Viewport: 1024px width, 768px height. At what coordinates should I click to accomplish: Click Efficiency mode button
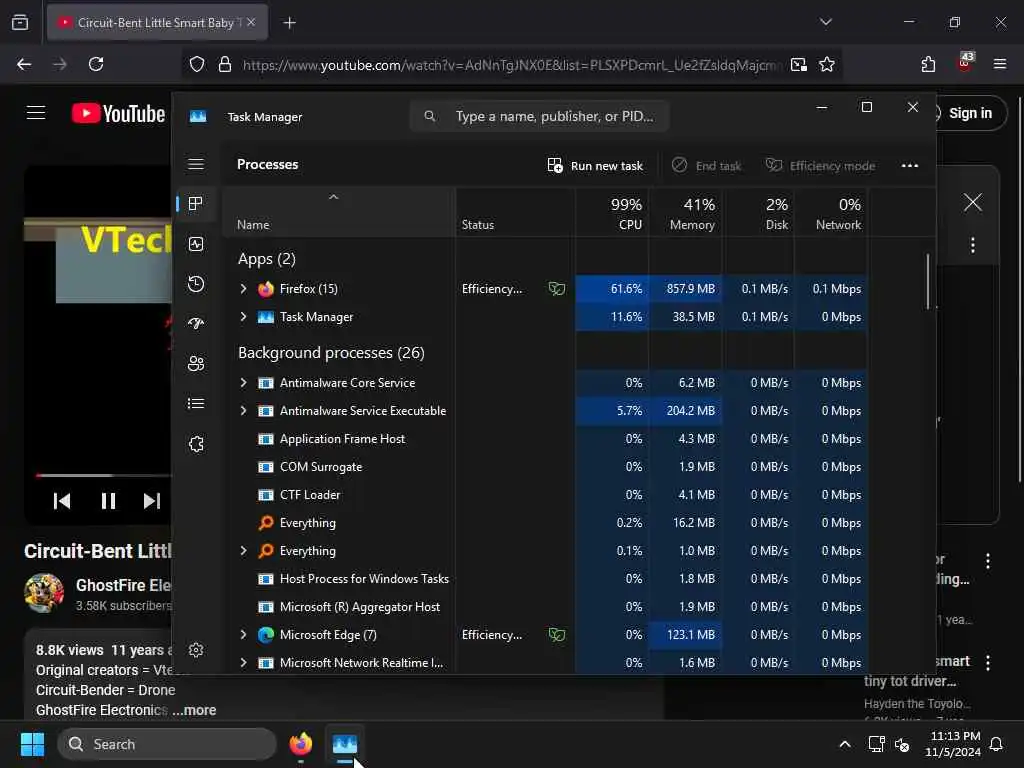(x=820, y=166)
